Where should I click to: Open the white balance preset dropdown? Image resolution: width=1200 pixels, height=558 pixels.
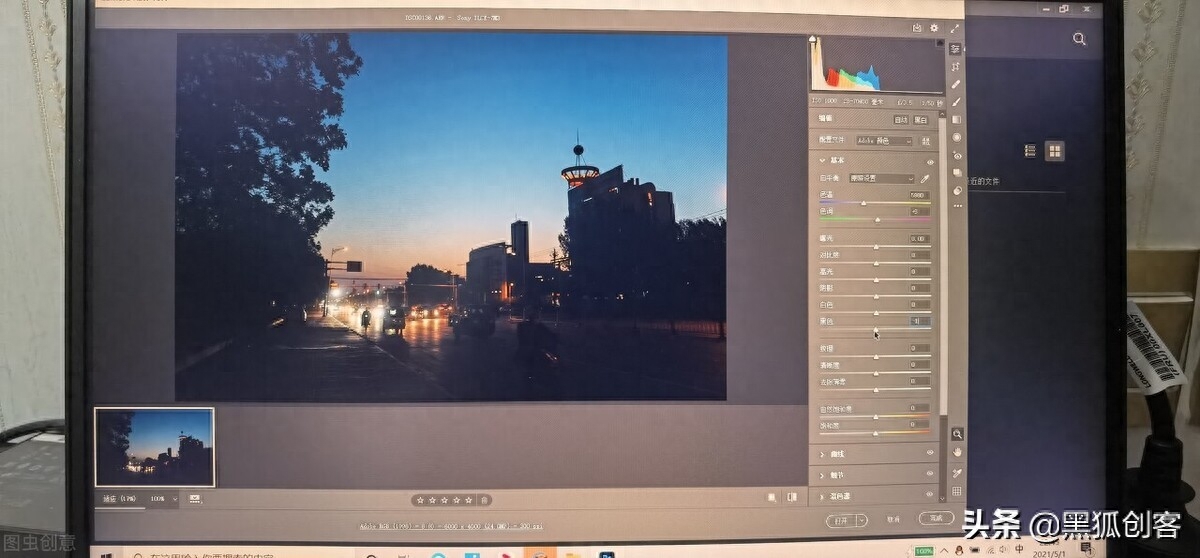pos(881,178)
